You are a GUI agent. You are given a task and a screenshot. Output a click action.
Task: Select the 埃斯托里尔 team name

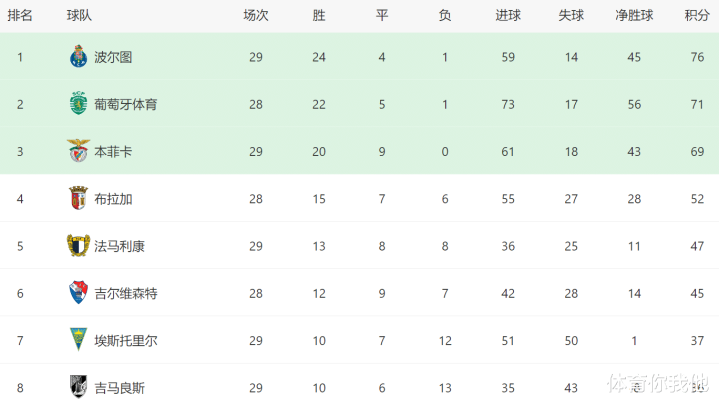tap(126, 340)
